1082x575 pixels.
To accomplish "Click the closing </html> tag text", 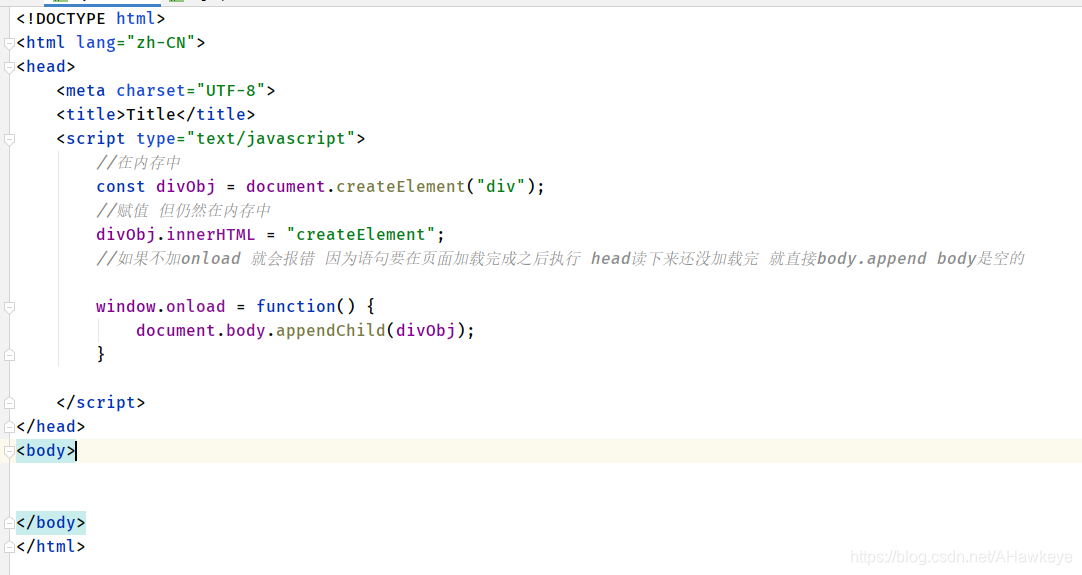I will (50, 547).
